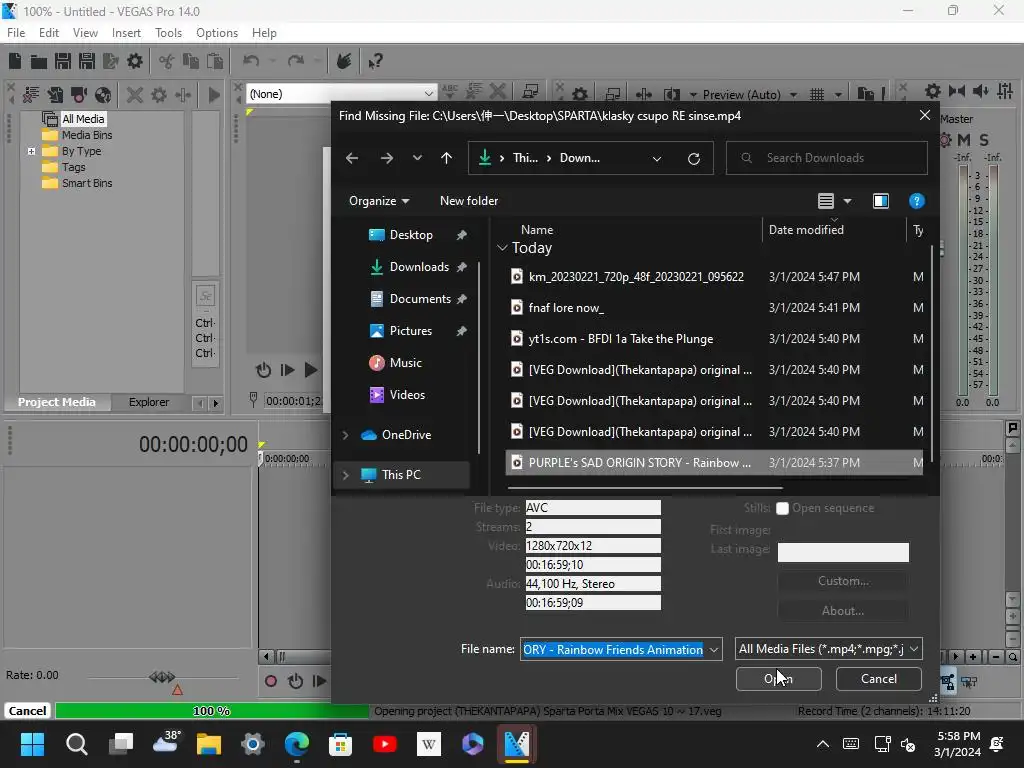This screenshot has height=768, width=1024.
Task: Click the Undo arrow in VEGAS toolbar
Action: coord(251,61)
